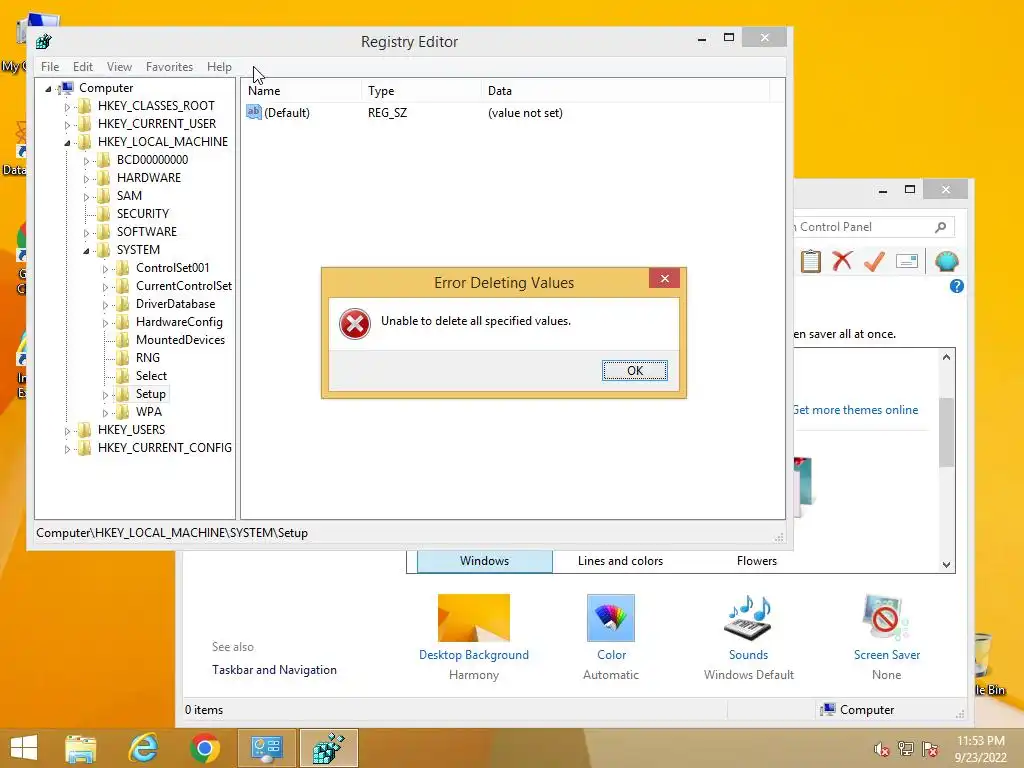1024x768 pixels.
Task: Click the red X delete icon in Control Panel window
Action: pos(842,261)
